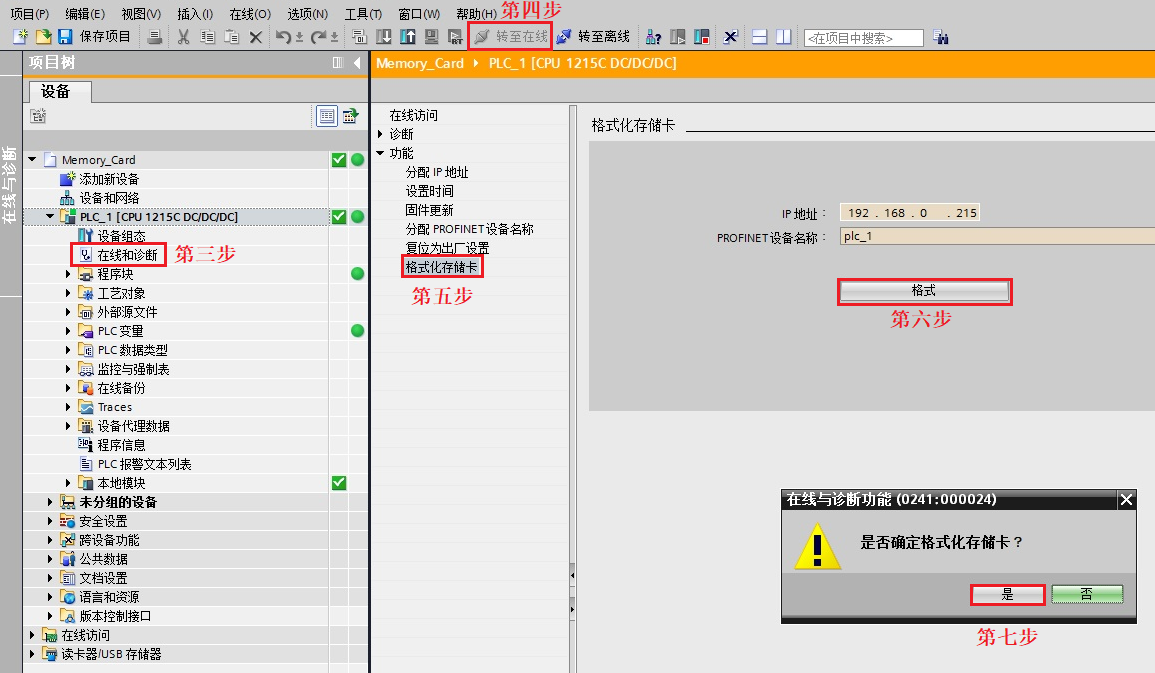Click the 格式 format button

pos(924,292)
